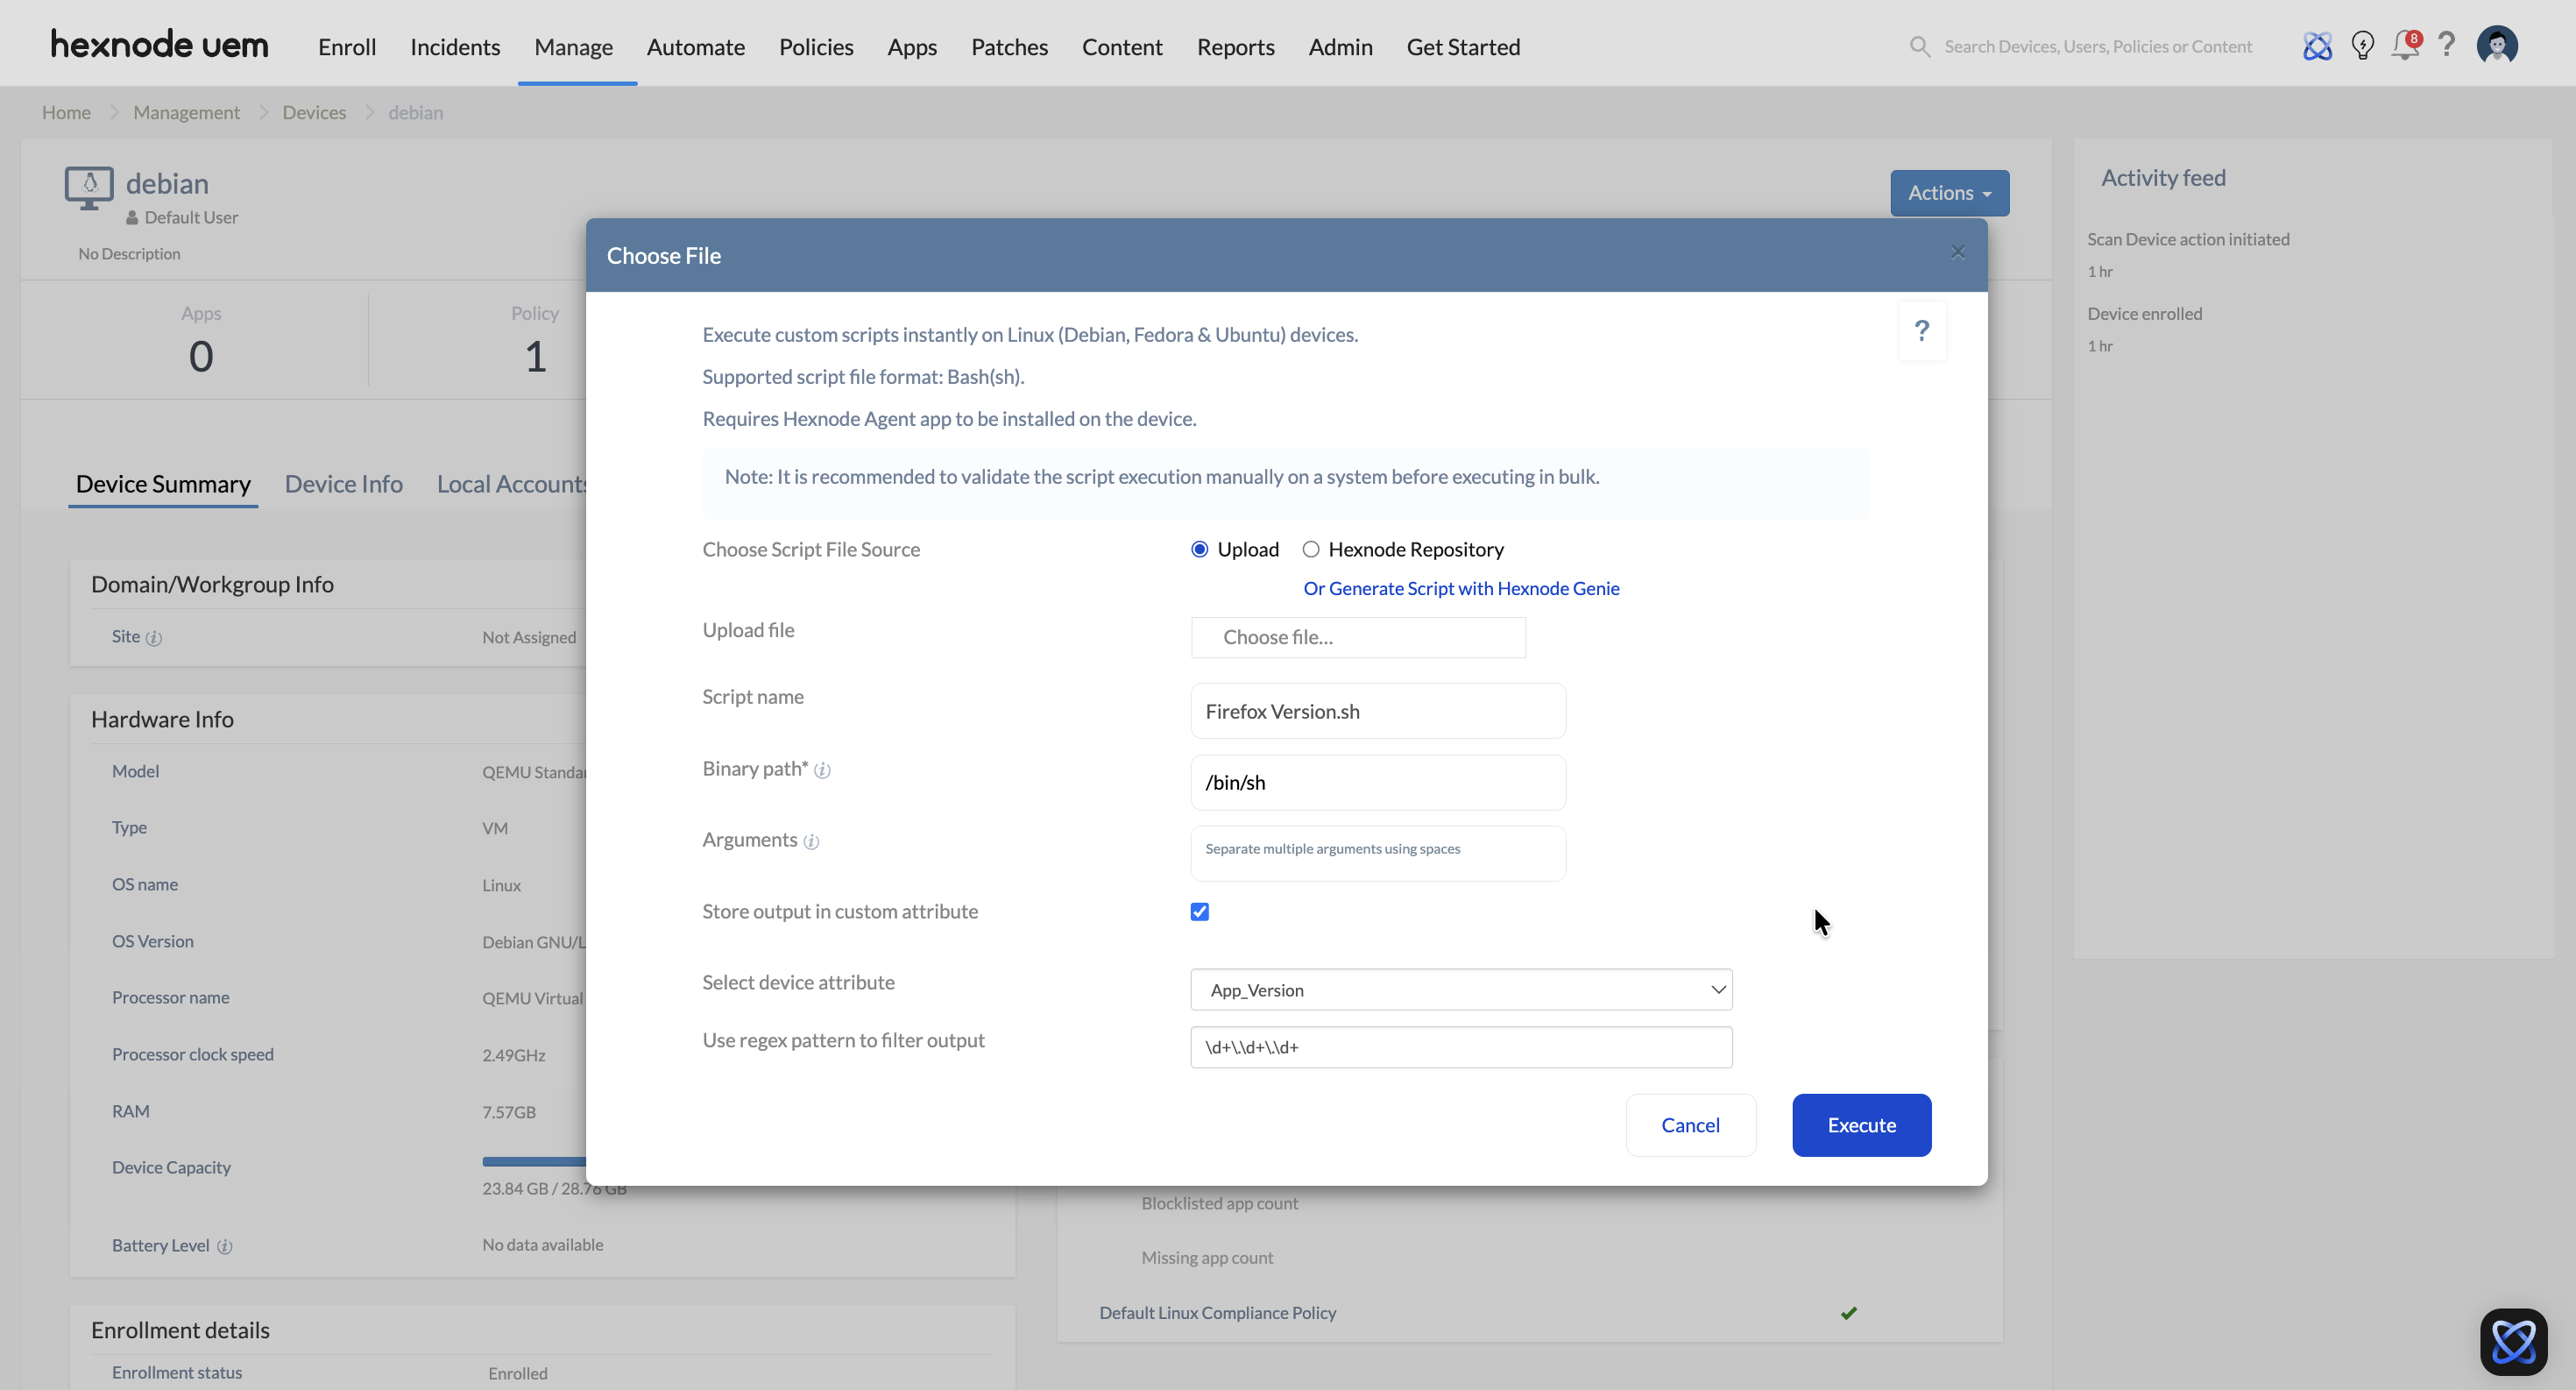The height and width of the screenshot is (1390, 2576).
Task: Open the Enroll menu
Action: coord(347,46)
